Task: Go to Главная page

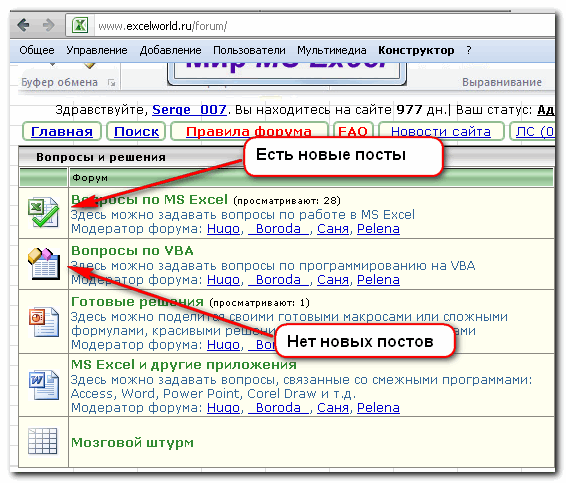Action: [x=62, y=131]
